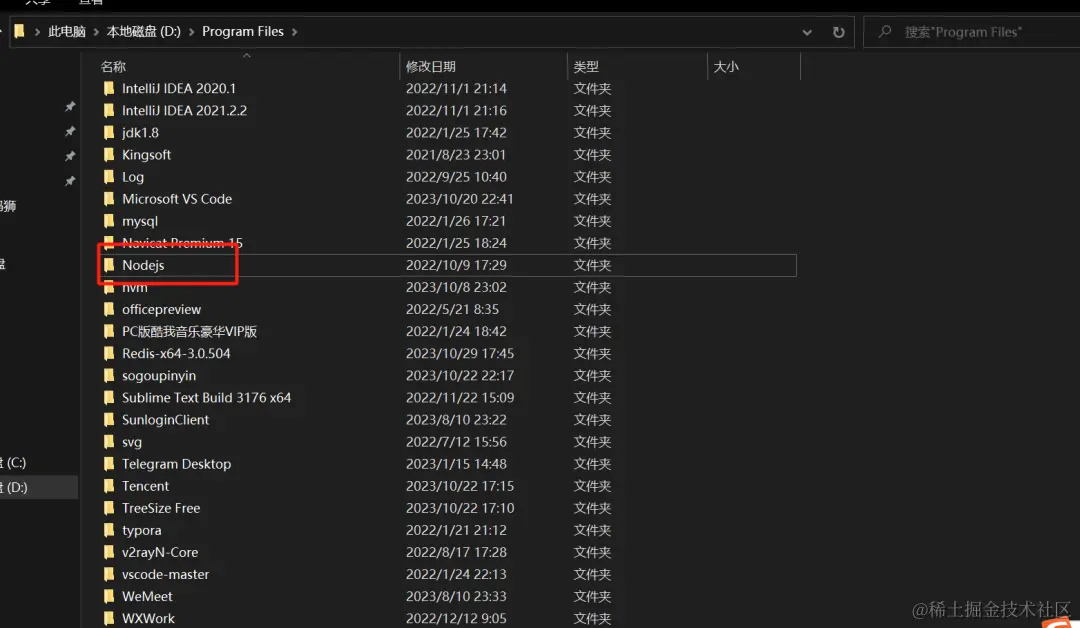Screen dimensions: 1080x628
Task: Select the Kingsoft folder name
Action: pyautogui.click(x=146, y=154)
